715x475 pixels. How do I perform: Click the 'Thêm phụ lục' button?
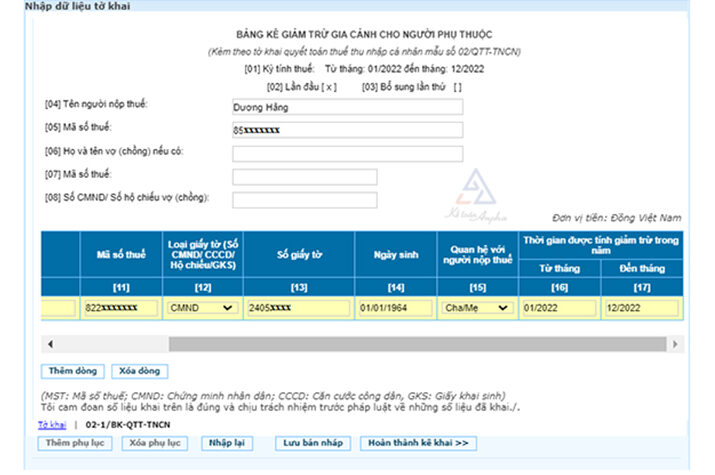(75, 443)
